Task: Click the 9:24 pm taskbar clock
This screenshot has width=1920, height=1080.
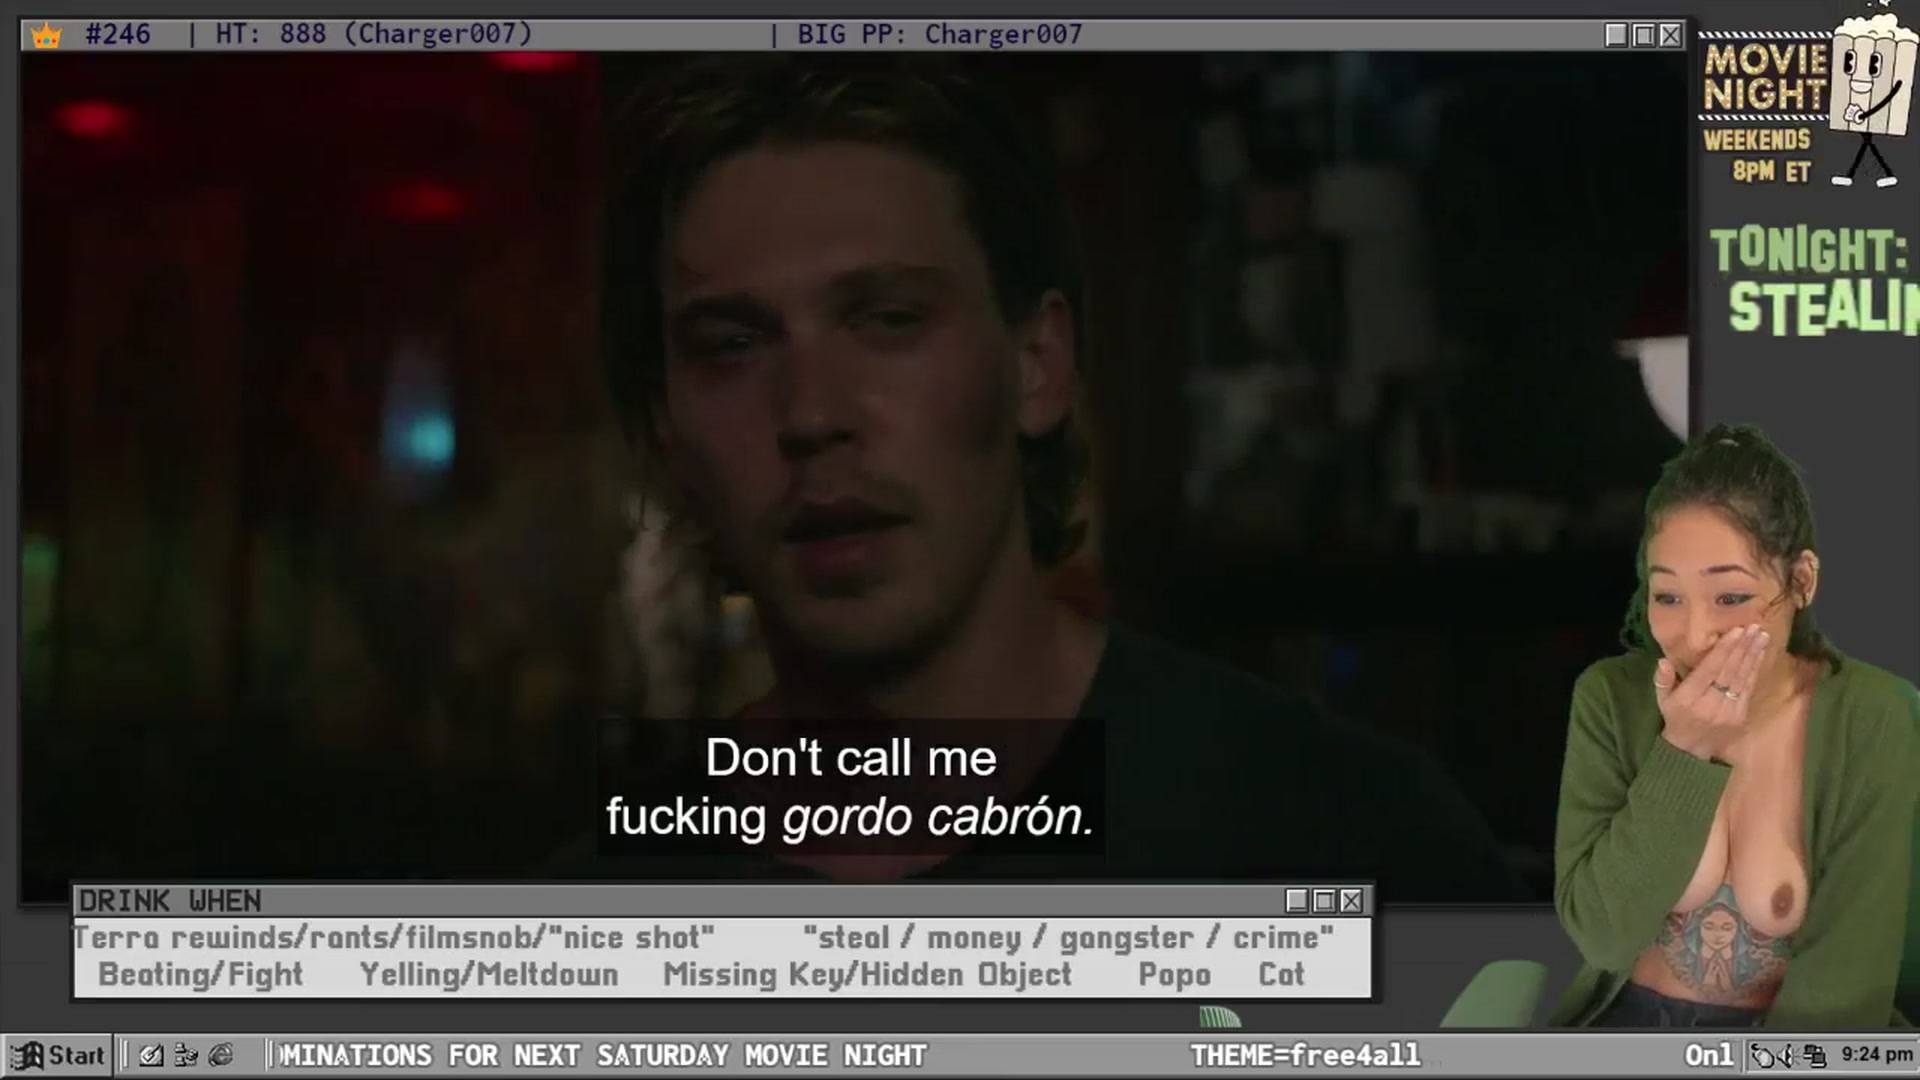Action: 1876,1055
